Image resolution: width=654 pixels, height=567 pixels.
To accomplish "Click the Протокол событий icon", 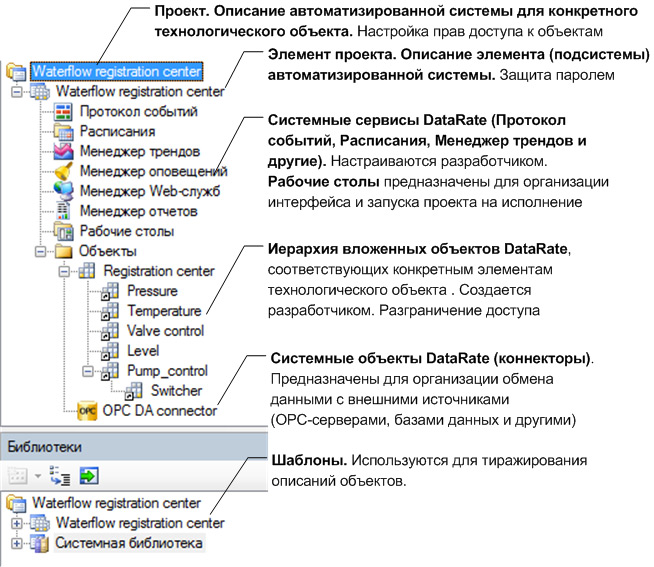I will 63,111.
